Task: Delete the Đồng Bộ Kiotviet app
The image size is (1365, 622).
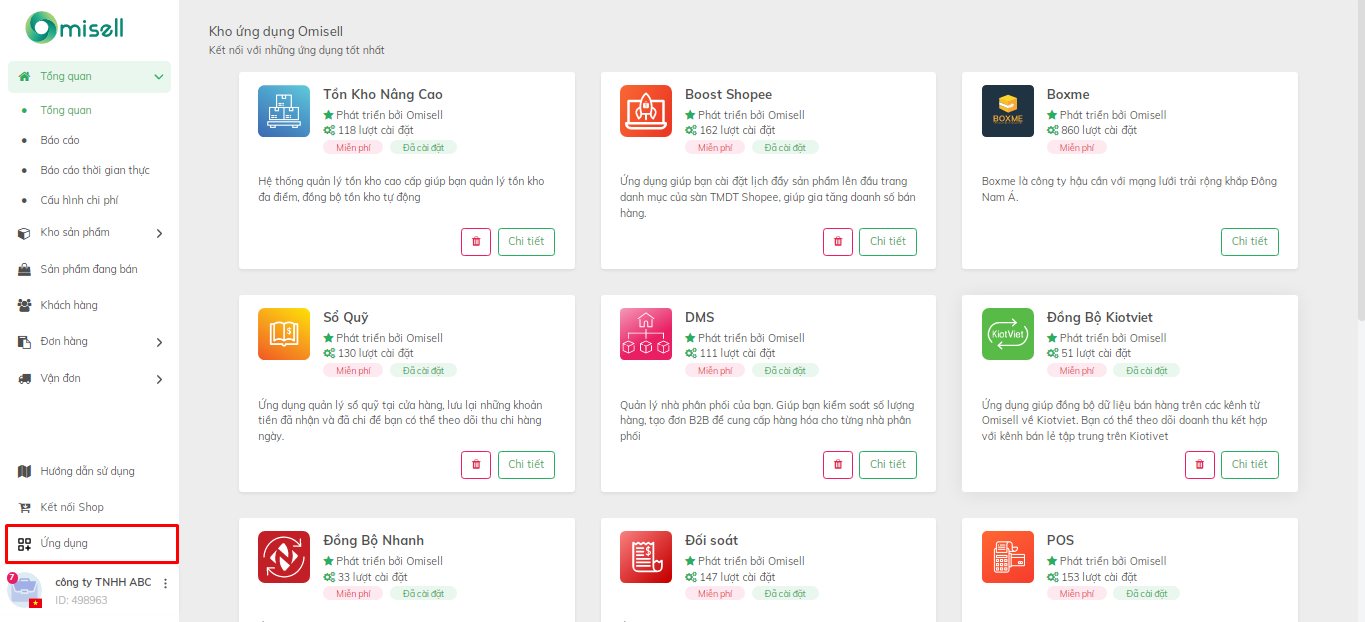Action: tap(1200, 465)
